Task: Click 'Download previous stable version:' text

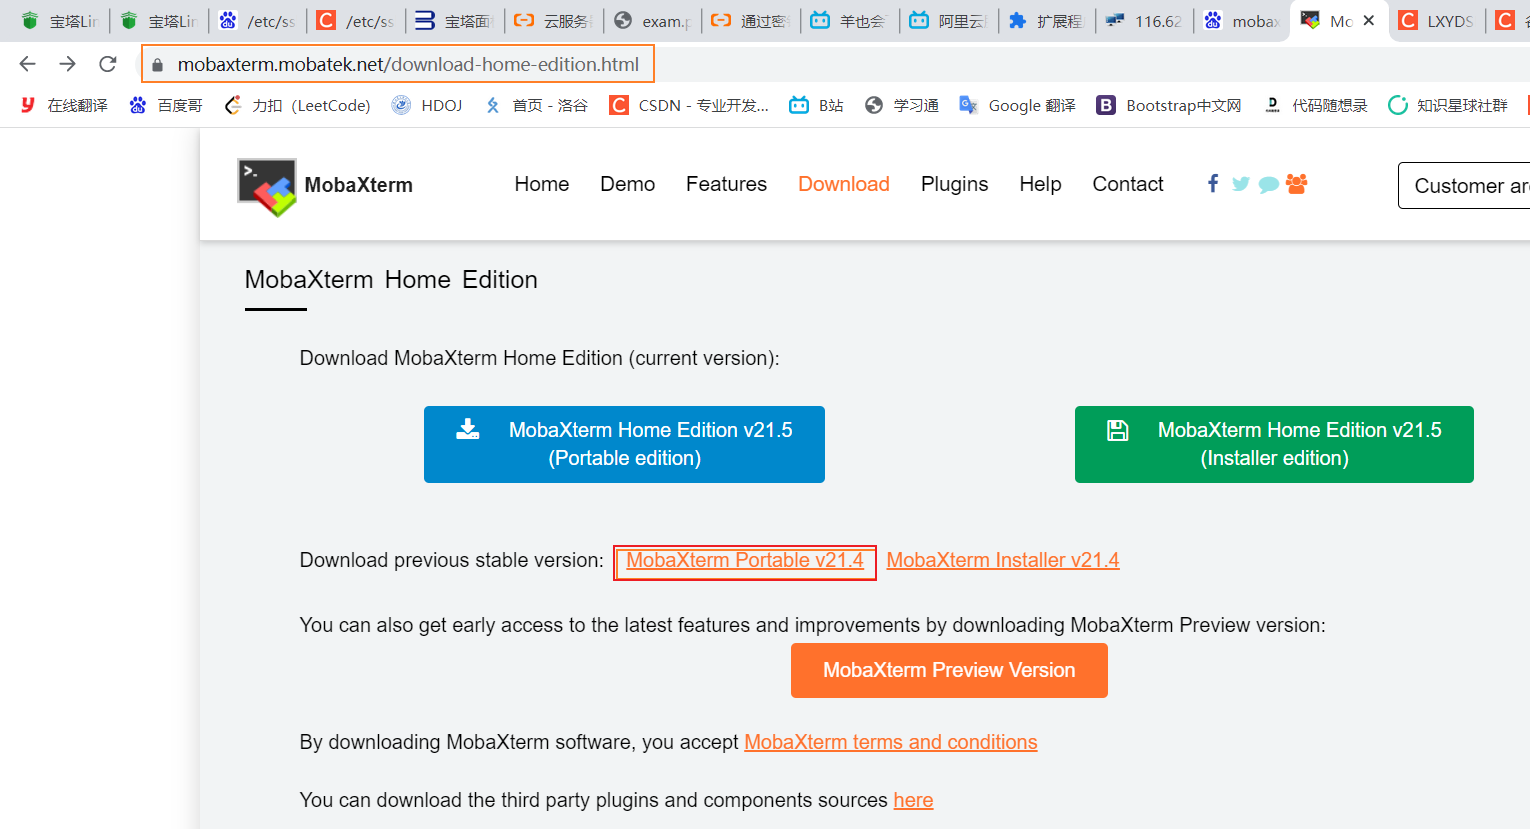Action: pos(451,561)
